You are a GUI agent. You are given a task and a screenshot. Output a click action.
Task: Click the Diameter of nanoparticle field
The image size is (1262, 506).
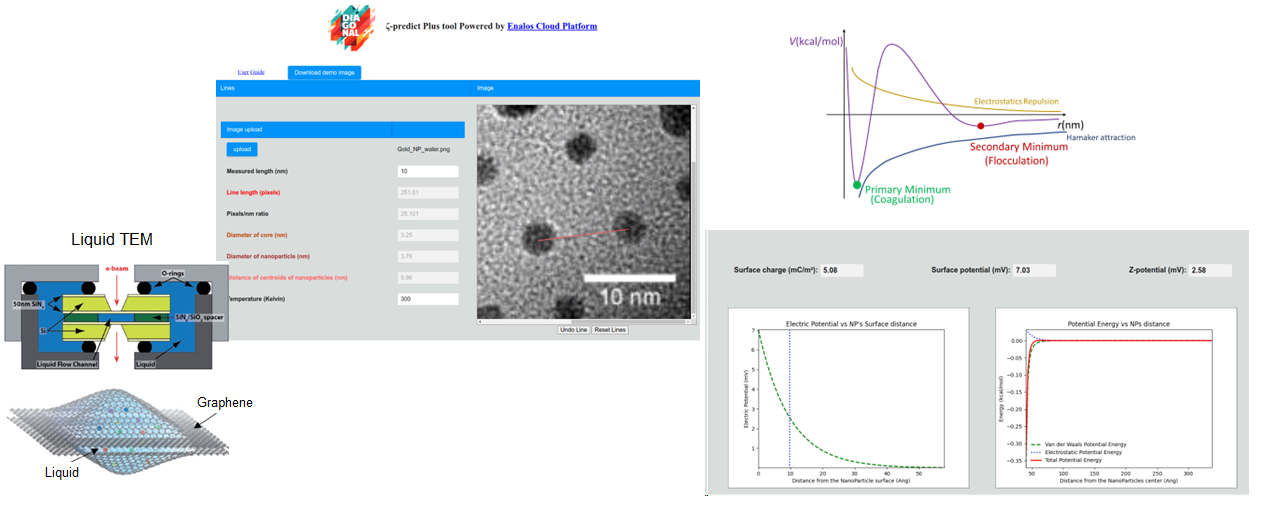click(428, 257)
